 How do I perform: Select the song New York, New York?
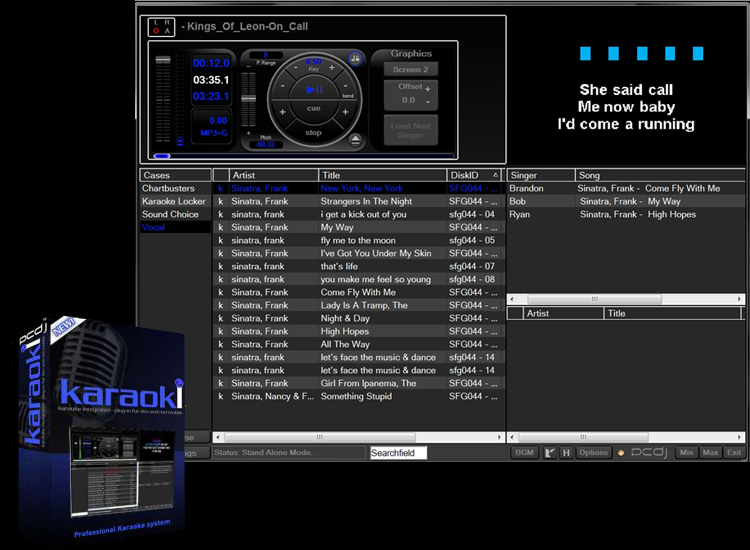359,188
